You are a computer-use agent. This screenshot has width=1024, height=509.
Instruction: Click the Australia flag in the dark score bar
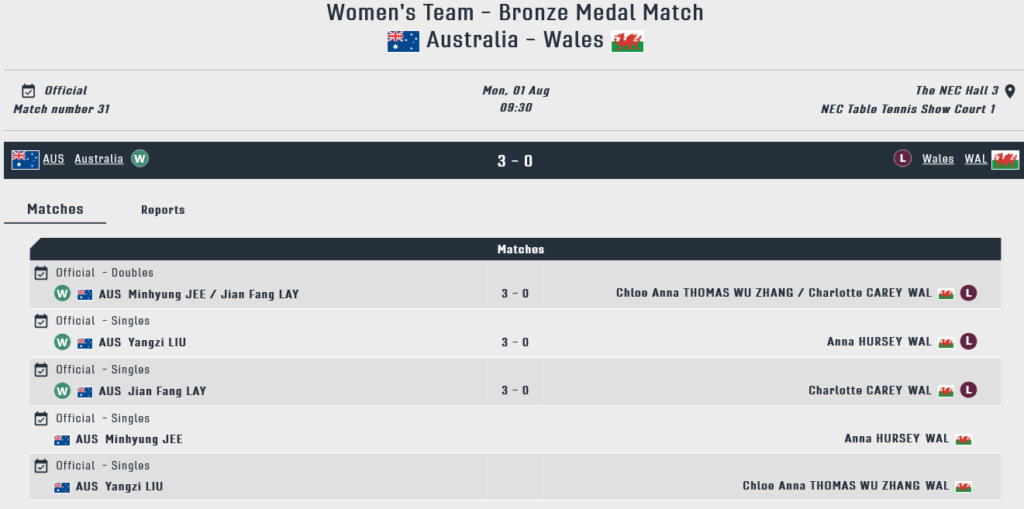point(25,159)
